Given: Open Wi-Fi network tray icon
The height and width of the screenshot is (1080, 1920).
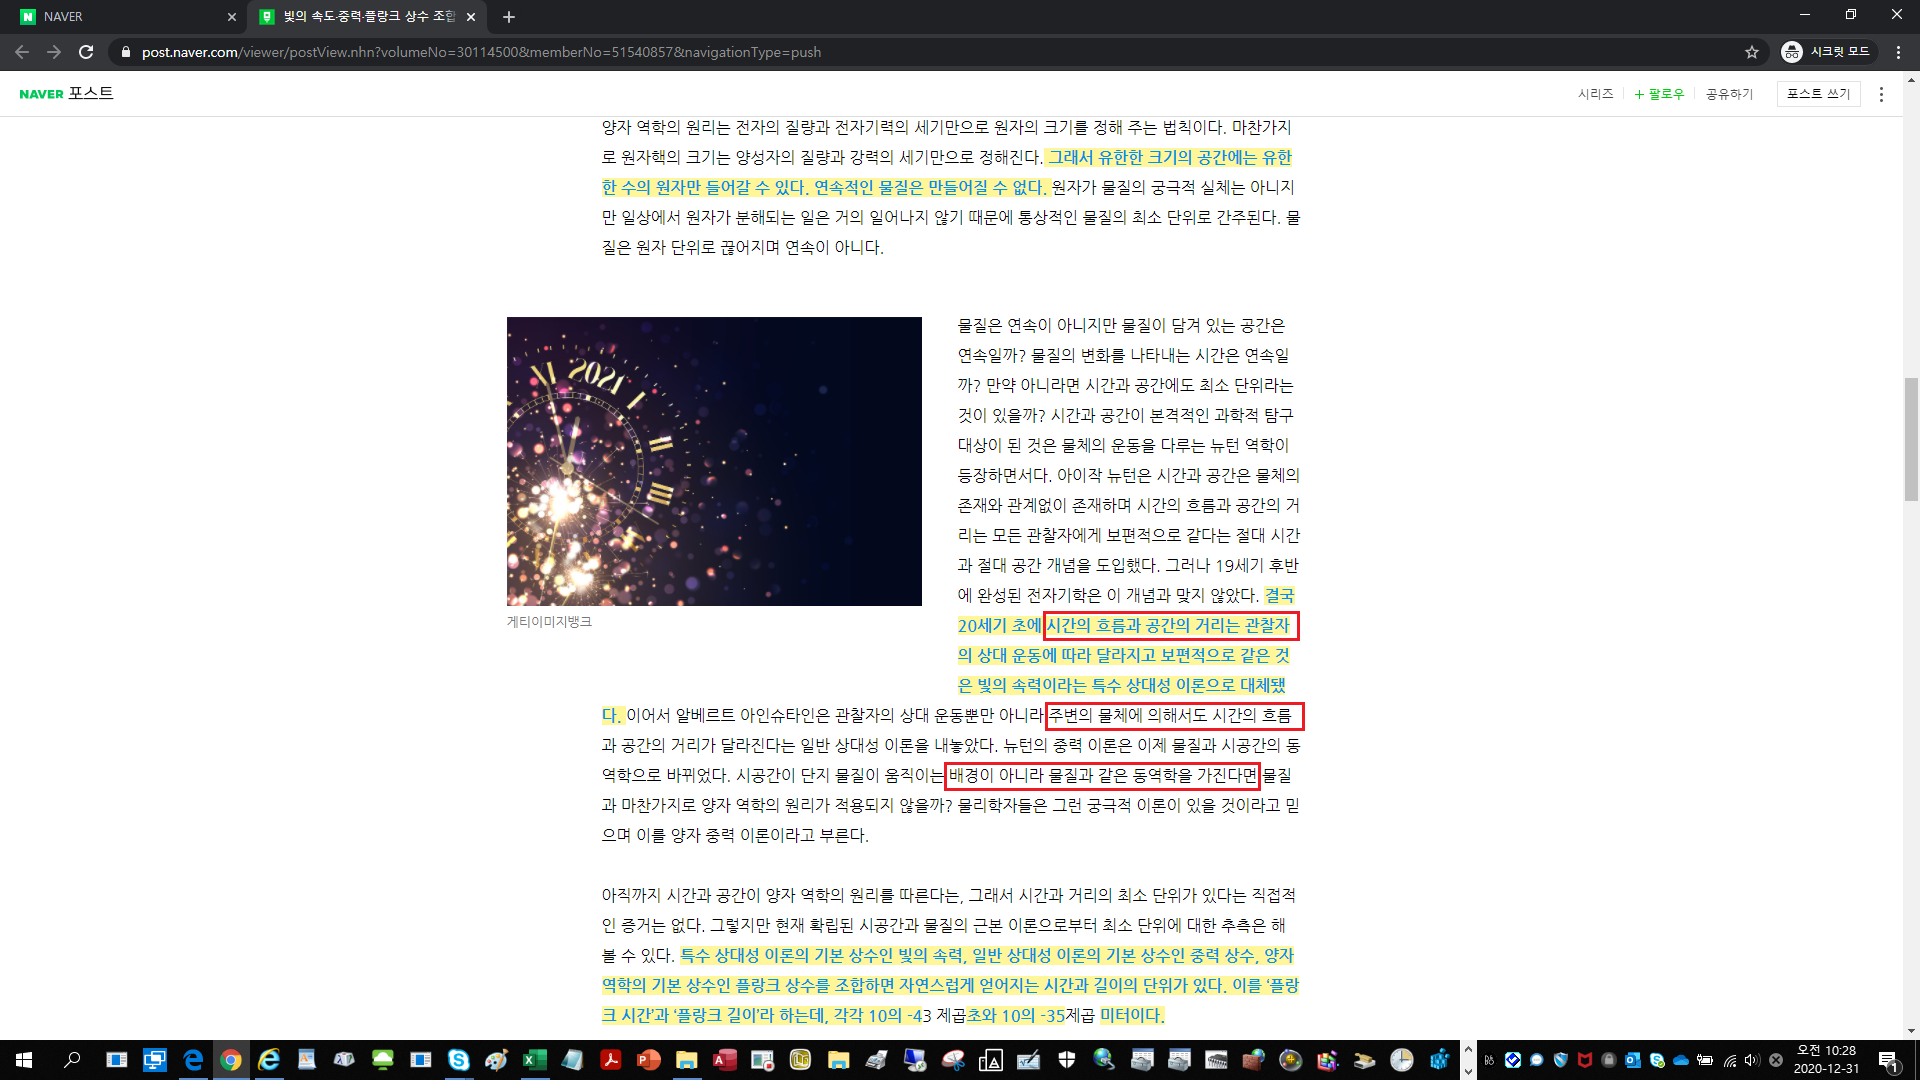Looking at the screenshot, I should click(x=1729, y=1060).
